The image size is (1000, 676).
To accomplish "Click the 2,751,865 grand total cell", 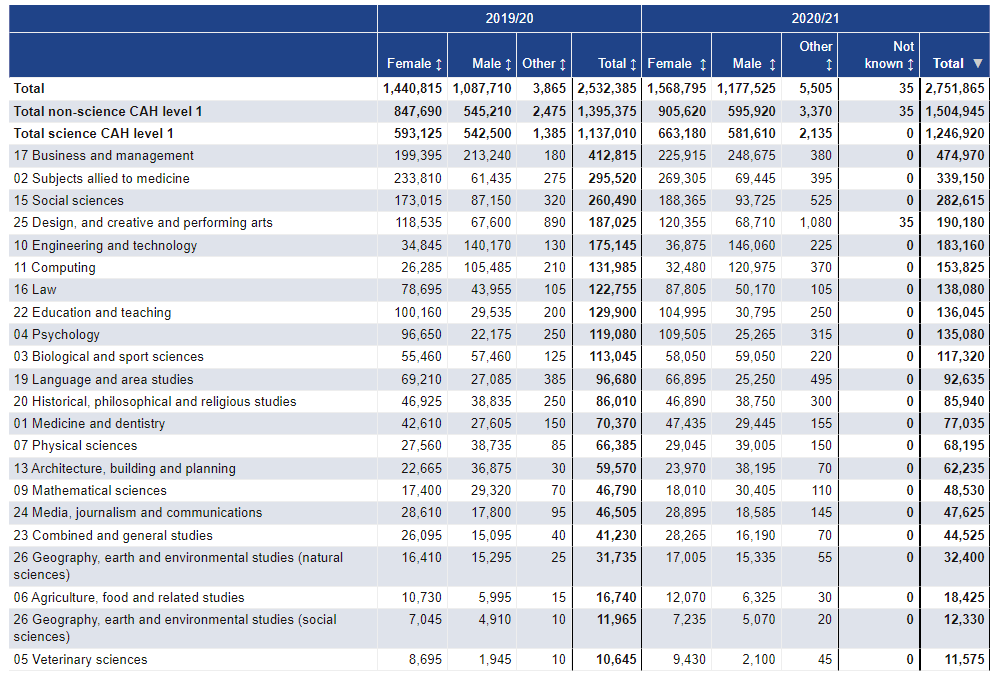I will point(952,88).
